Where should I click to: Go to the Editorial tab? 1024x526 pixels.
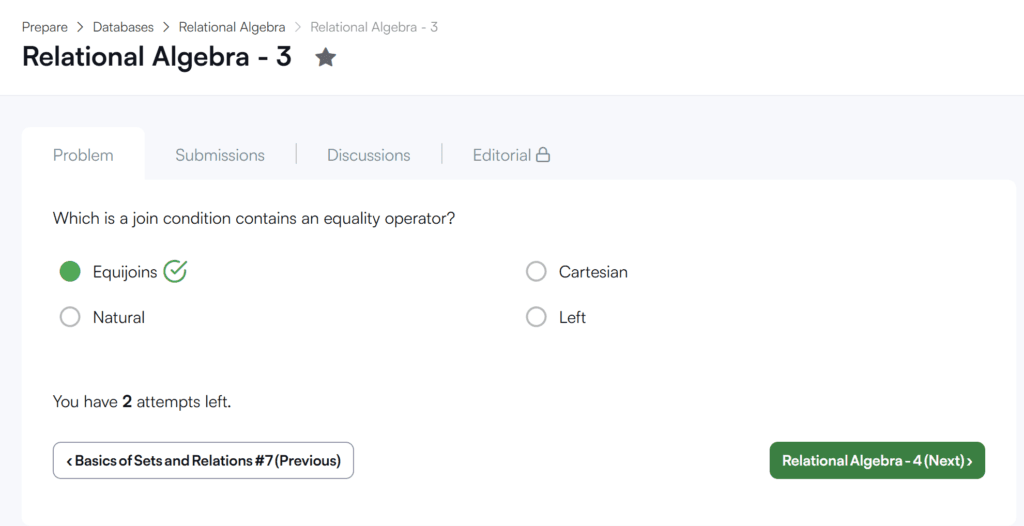pyautogui.click(x=501, y=155)
